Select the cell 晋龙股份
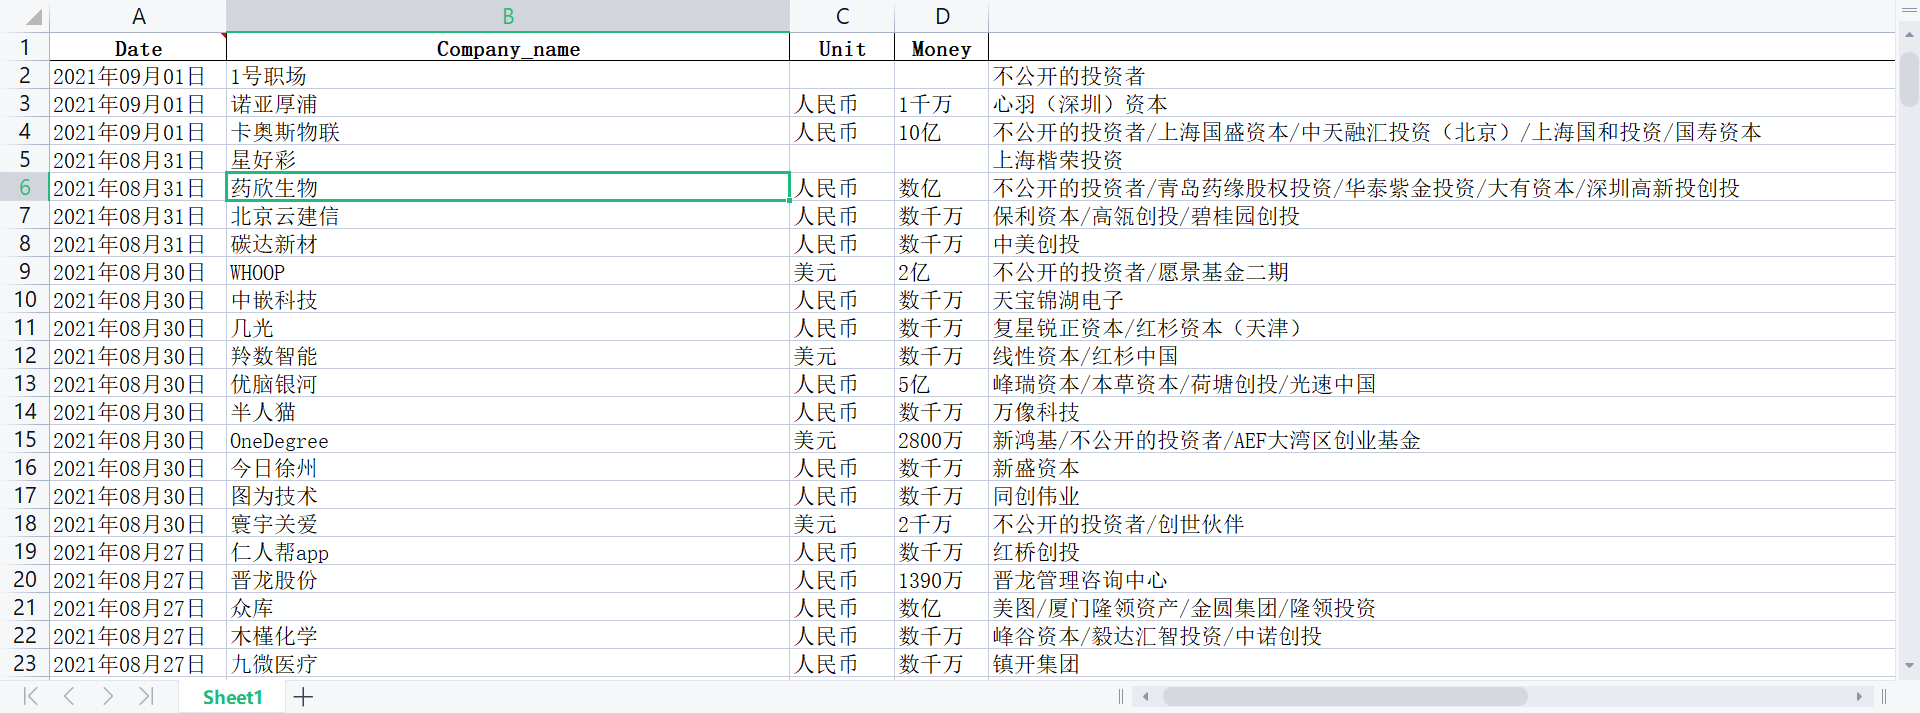This screenshot has width=1920, height=713. [508, 579]
